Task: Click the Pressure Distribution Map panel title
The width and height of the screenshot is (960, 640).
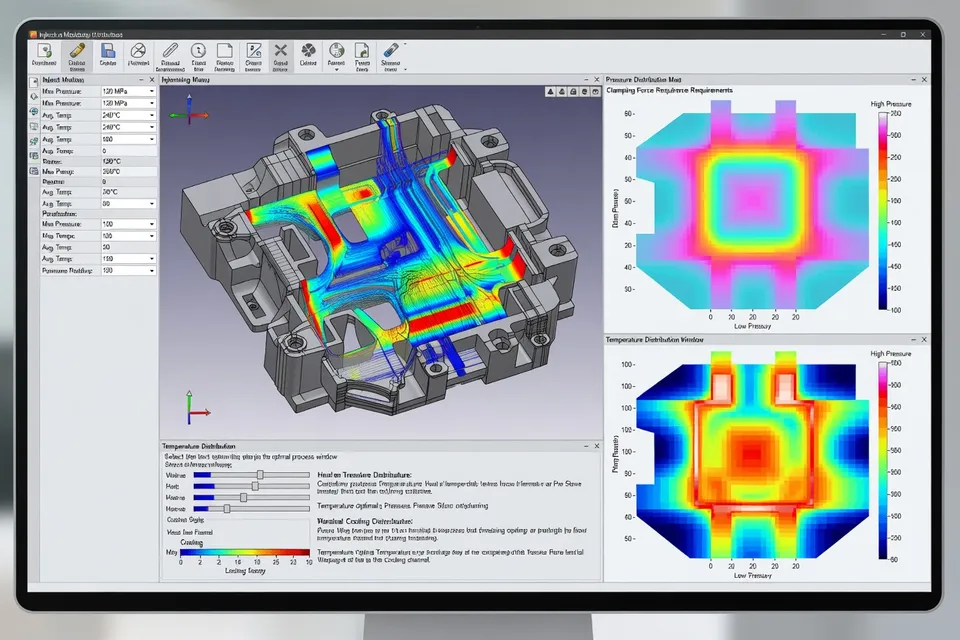Action: 643,80
